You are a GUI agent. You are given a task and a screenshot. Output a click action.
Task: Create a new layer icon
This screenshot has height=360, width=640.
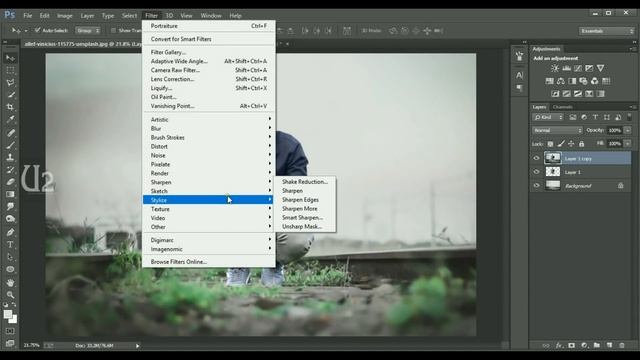609,345
